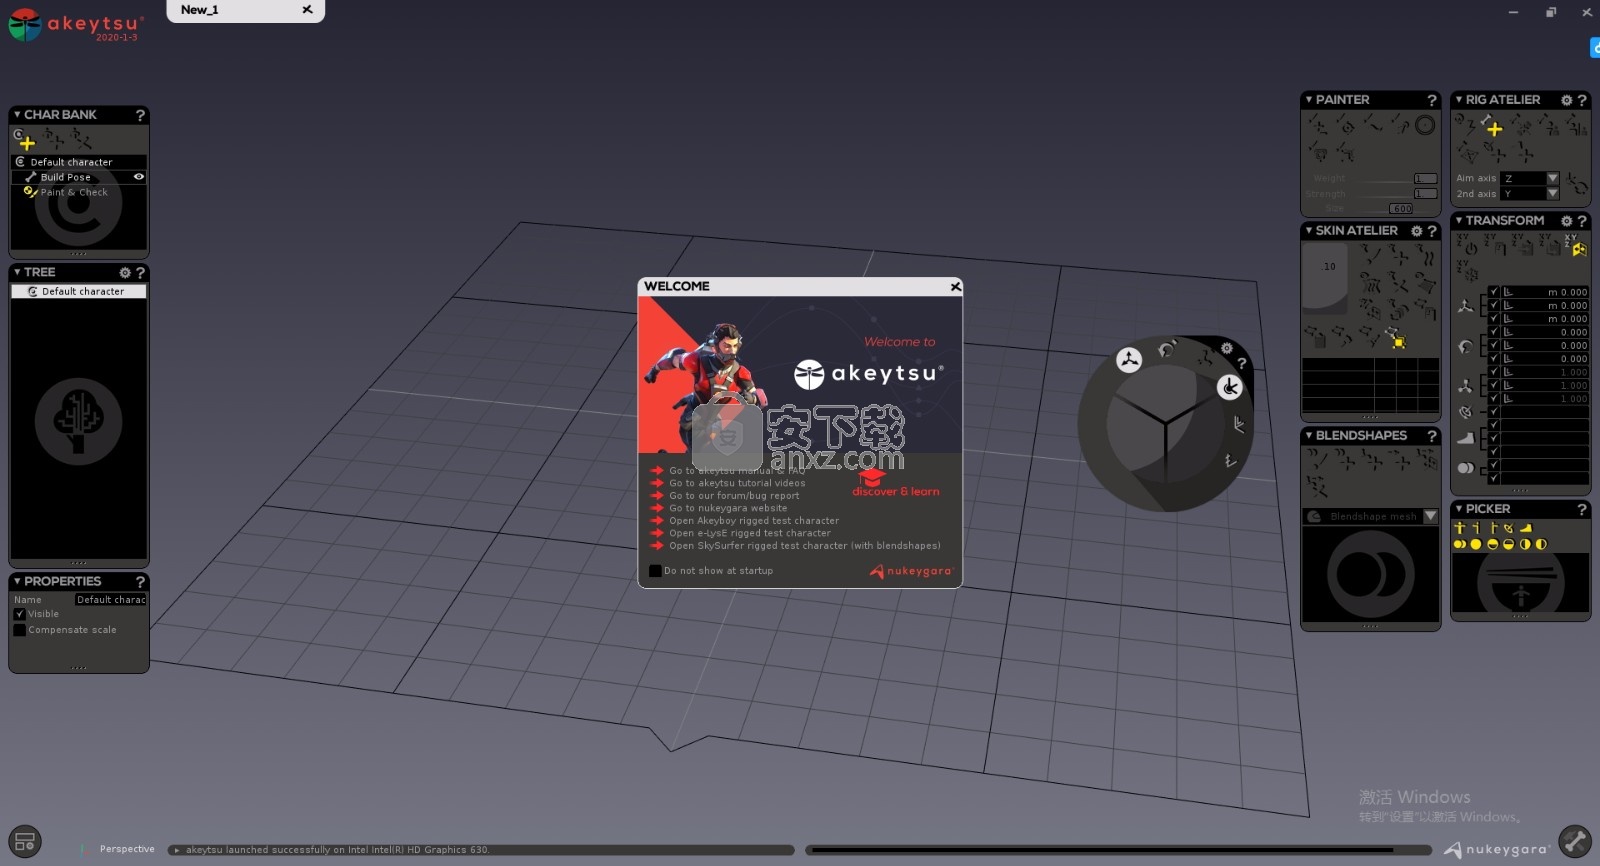
Task: Select Build Pose mode in Char Bank
Action: [x=79, y=177]
